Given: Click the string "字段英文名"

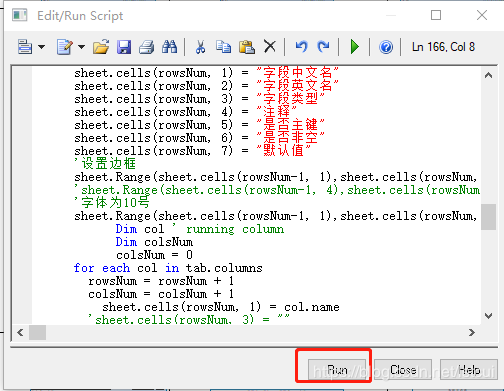Looking at the screenshot, I should [x=297, y=86].
